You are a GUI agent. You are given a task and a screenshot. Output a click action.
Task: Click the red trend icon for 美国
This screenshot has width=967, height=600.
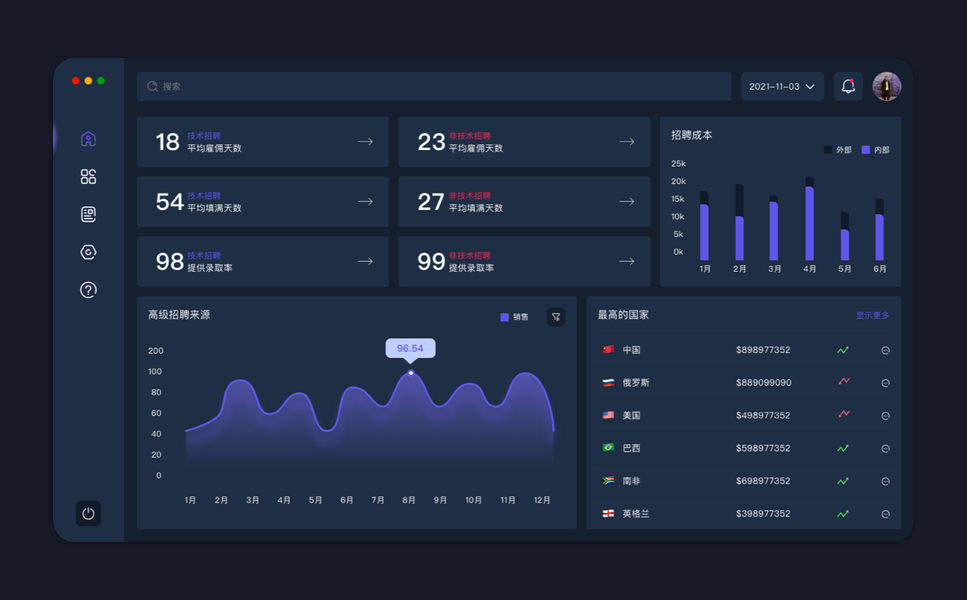(x=844, y=414)
